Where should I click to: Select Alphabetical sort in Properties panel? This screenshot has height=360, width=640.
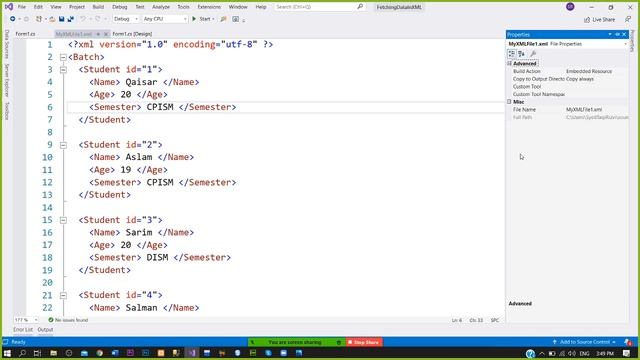pos(521,53)
